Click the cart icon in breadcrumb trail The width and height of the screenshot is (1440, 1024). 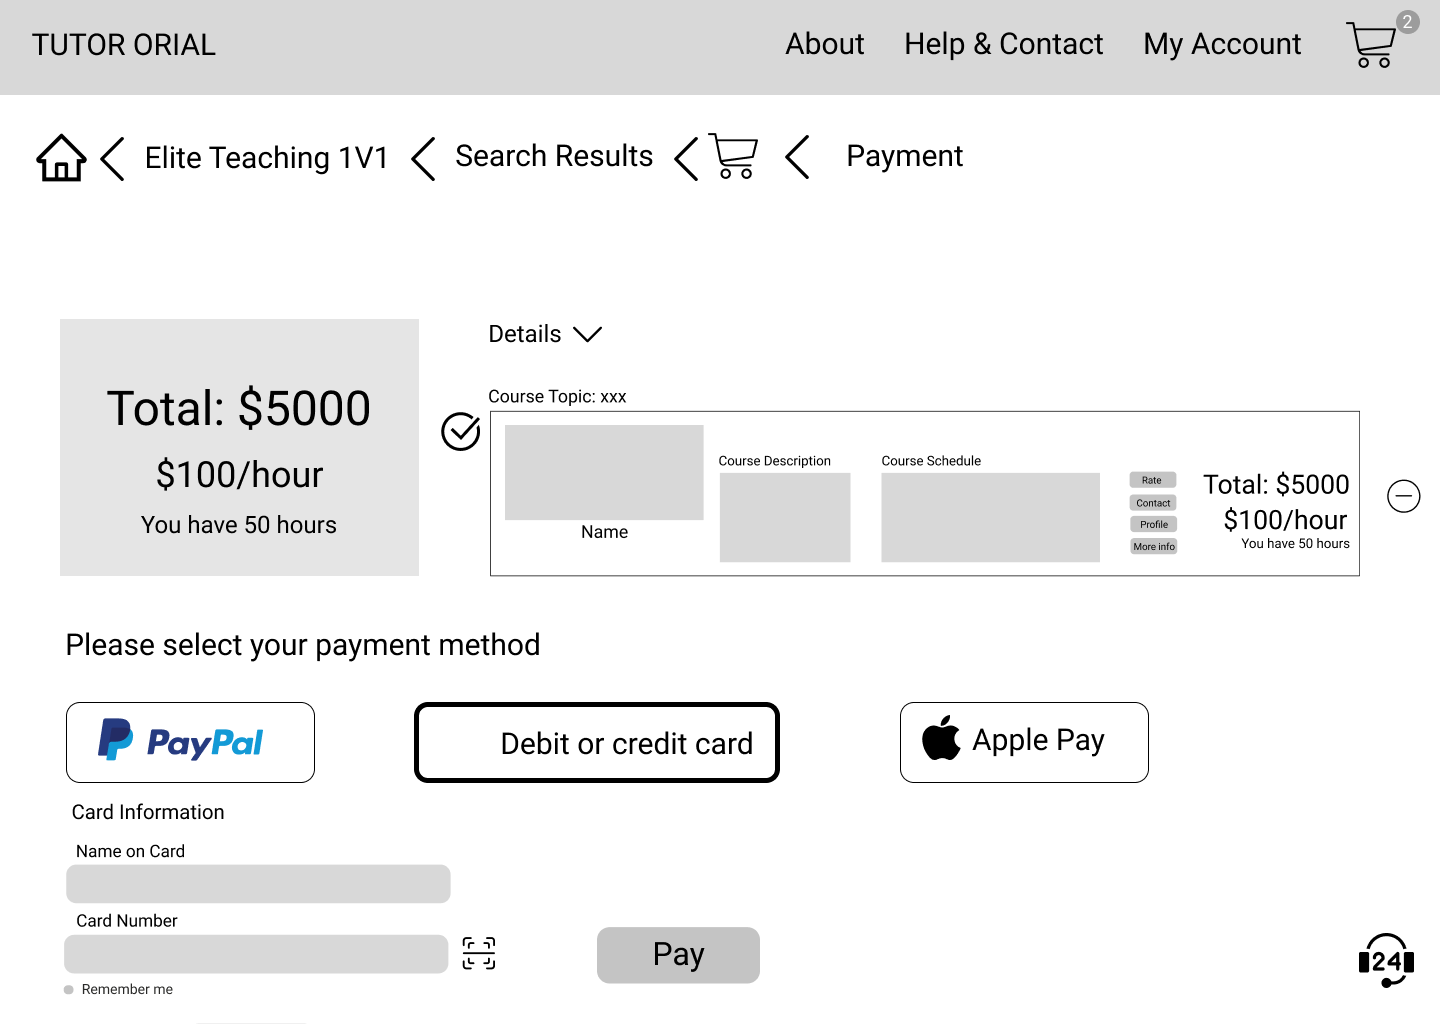pos(734,157)
